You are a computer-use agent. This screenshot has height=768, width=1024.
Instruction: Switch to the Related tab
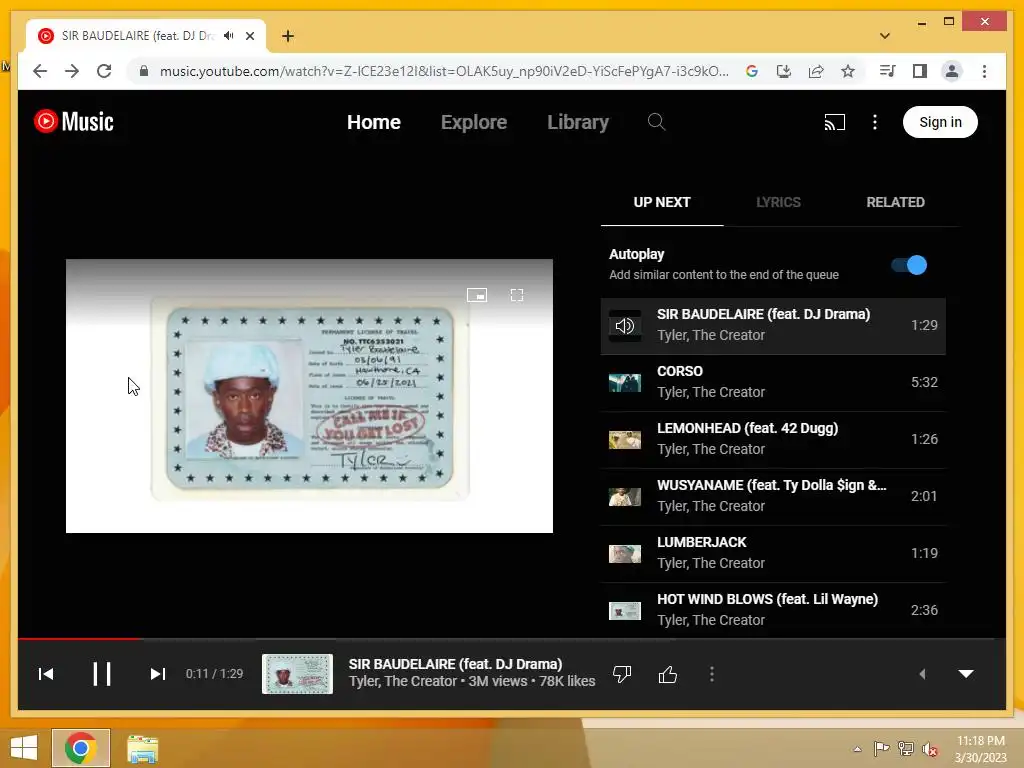click(895, 202)
